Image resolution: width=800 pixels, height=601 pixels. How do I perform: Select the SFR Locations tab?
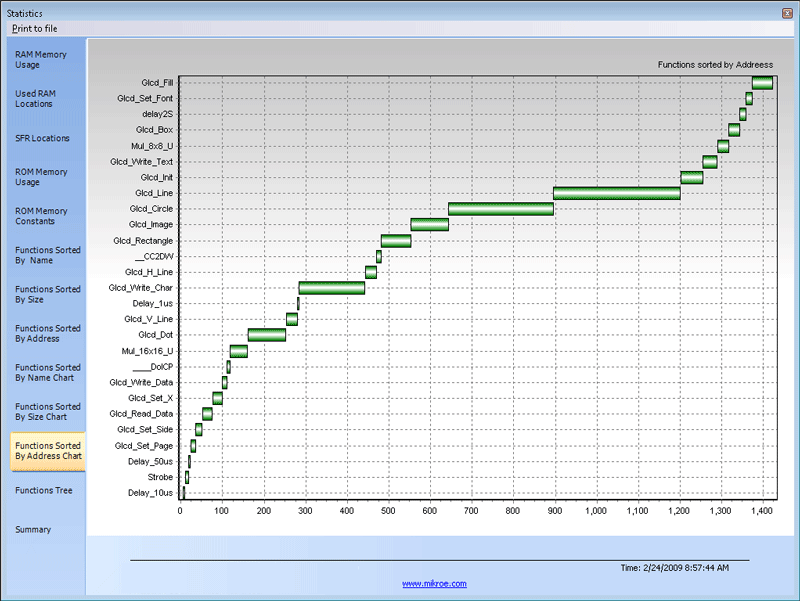(x=42, y=138)
